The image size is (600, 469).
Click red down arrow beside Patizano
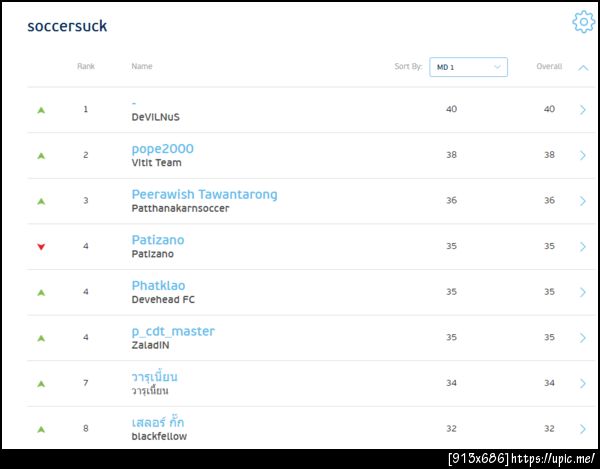click(41, 247)
